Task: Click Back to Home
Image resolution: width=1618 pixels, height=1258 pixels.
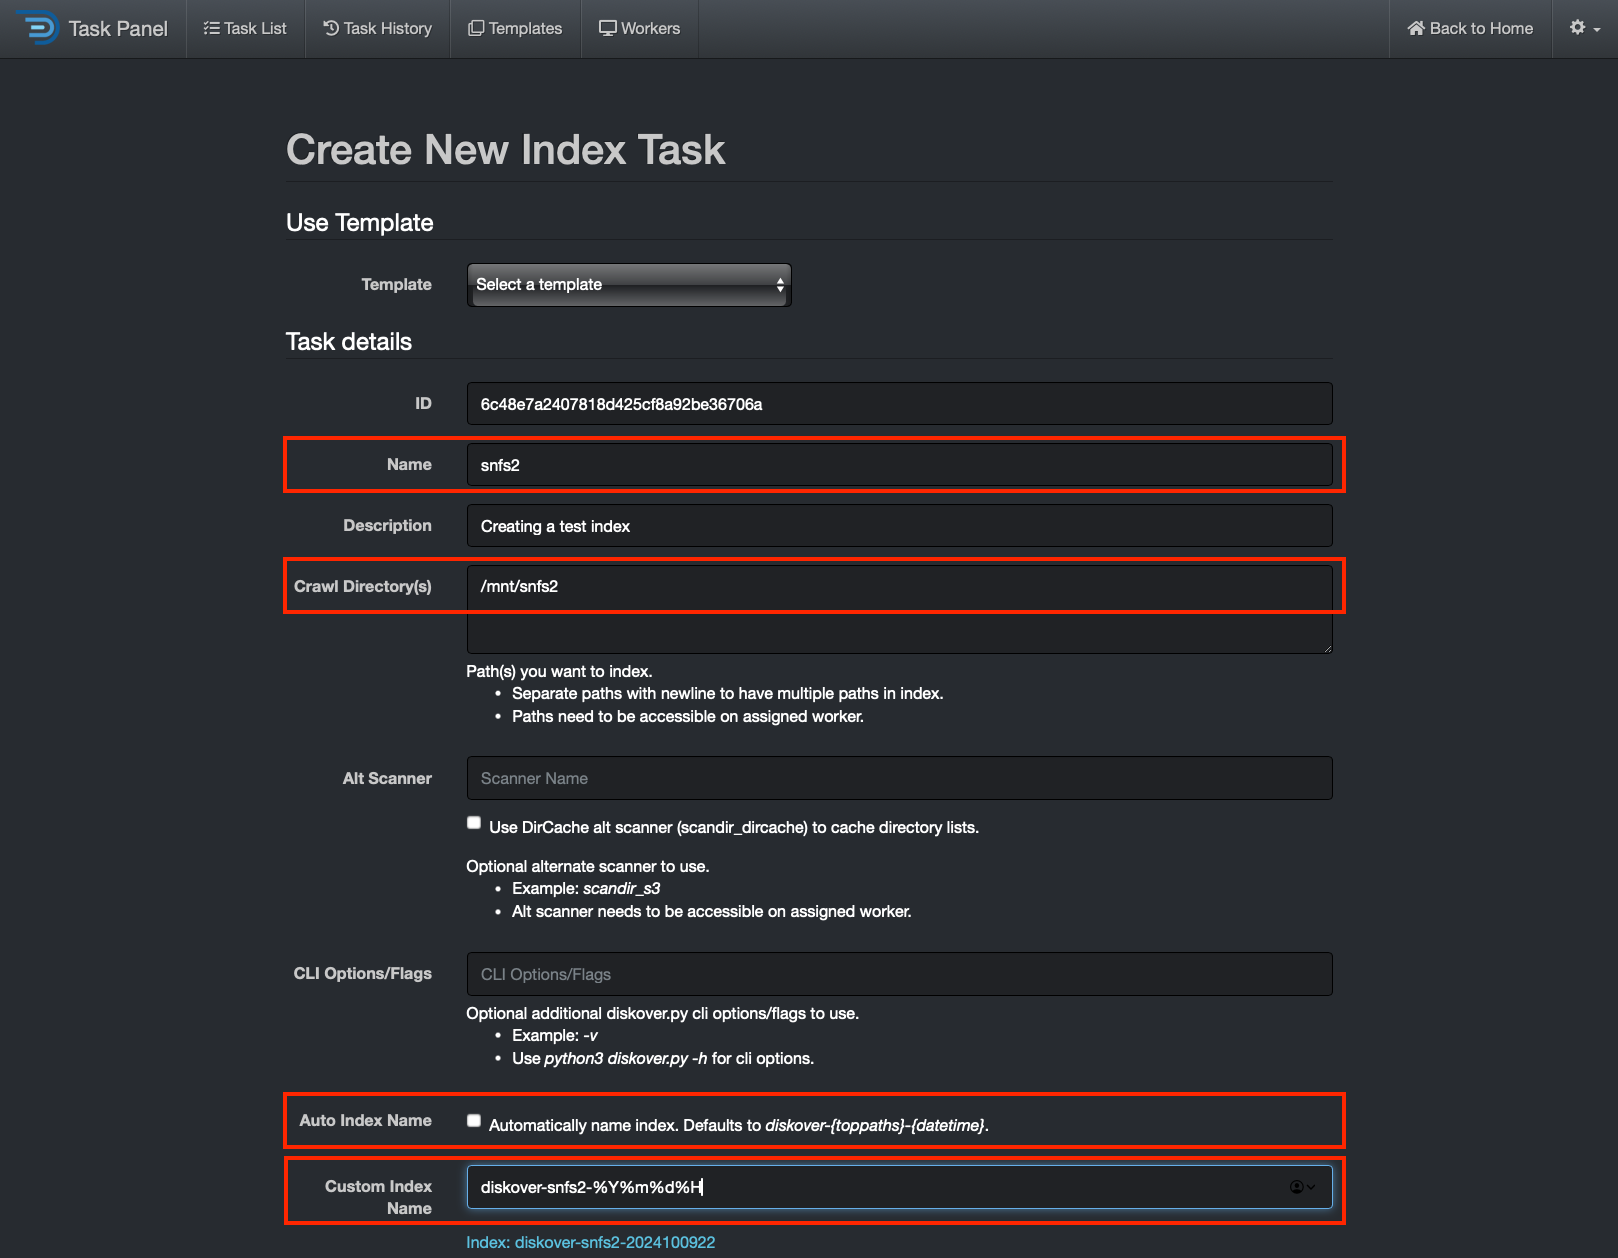Action: point(1469,28)
